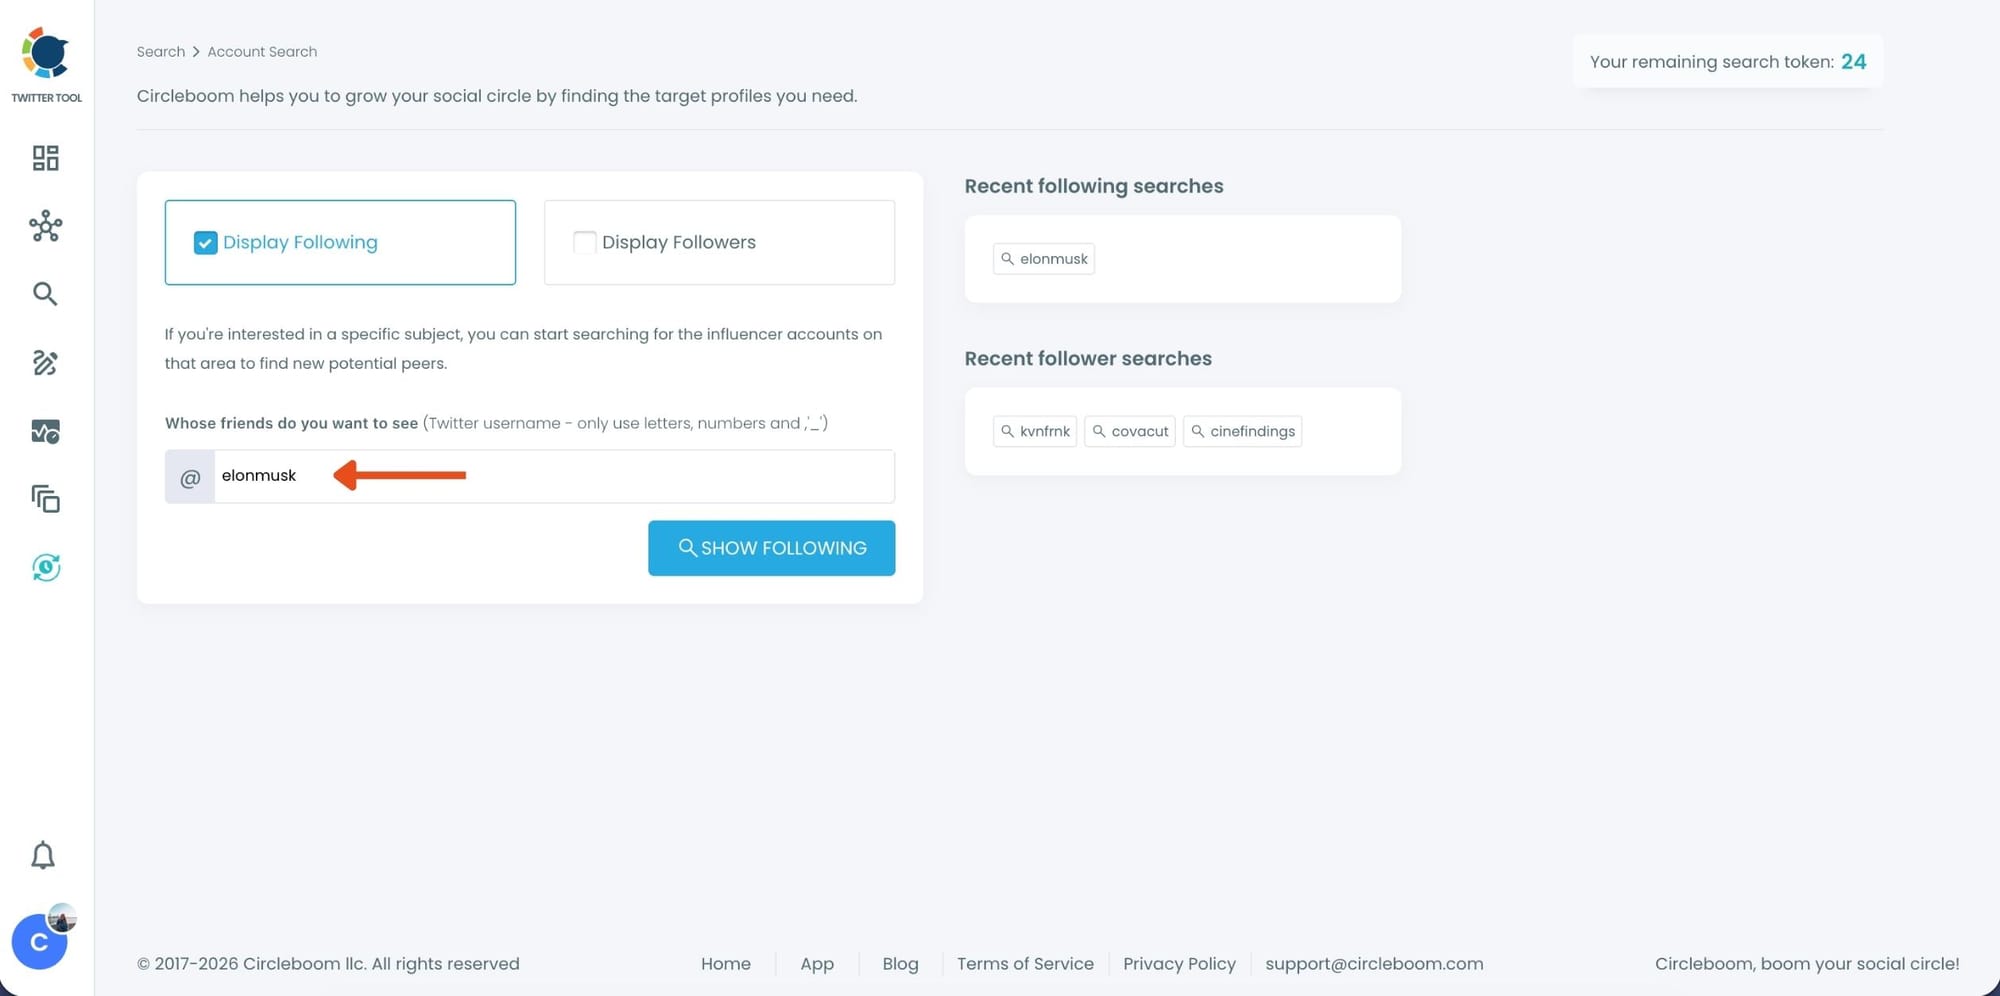Image resolution: width=2000 pixels, height=996 pixels.
Task: Open the dashboard grid icon in sidebar
Action: point(46,158)
